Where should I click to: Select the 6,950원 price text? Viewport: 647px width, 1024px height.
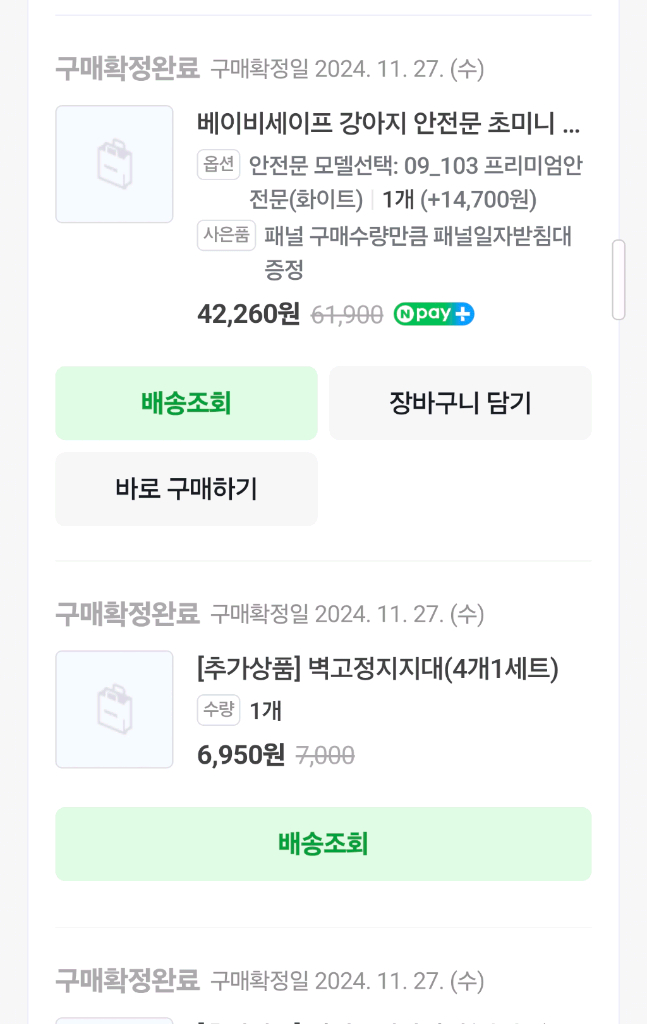click(x=242, y=756)
